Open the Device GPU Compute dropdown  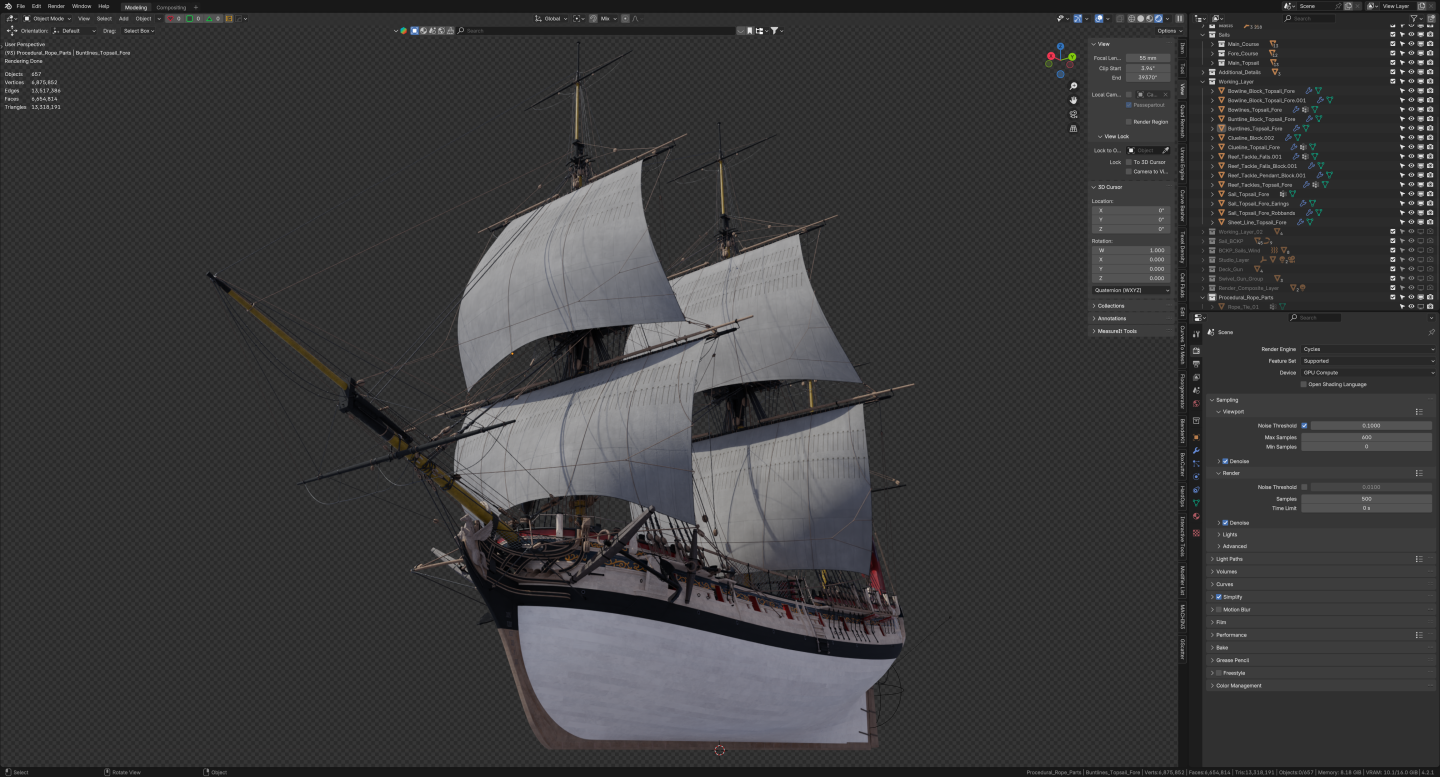coord(1367,372)
